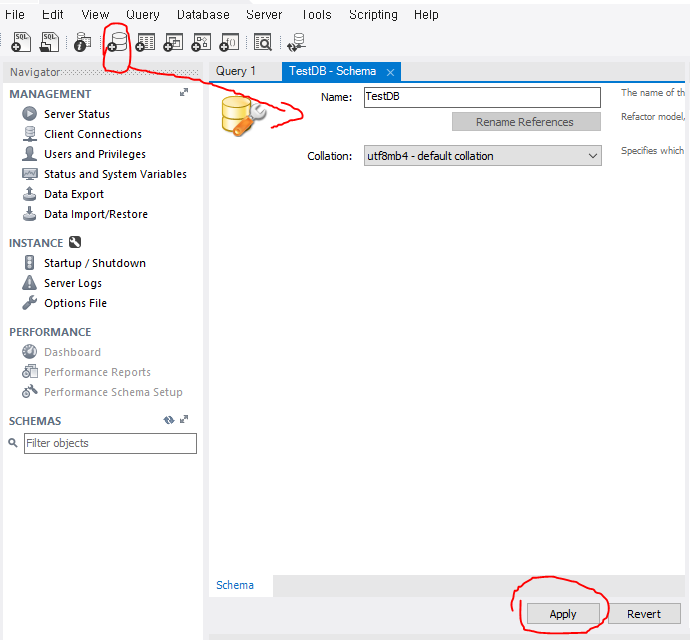Open the Help menu

tap(426, 15)
